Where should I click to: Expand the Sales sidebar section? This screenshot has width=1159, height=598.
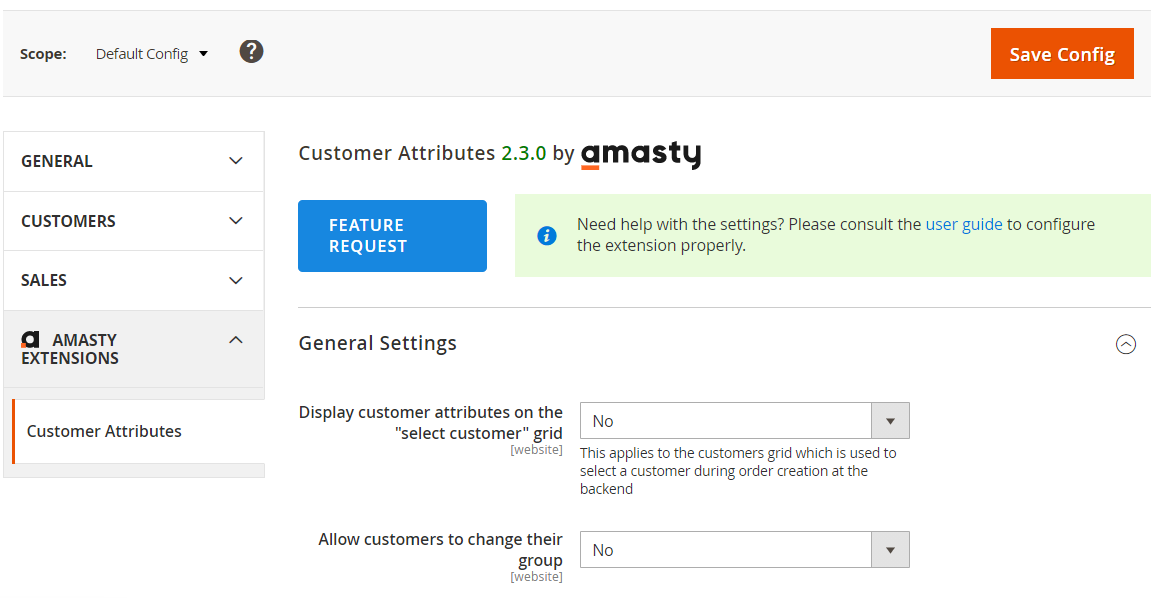[133, 280]
